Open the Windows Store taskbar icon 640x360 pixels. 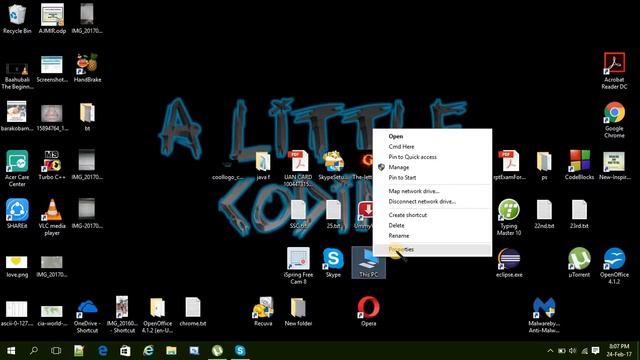click(x=125, y=351)
